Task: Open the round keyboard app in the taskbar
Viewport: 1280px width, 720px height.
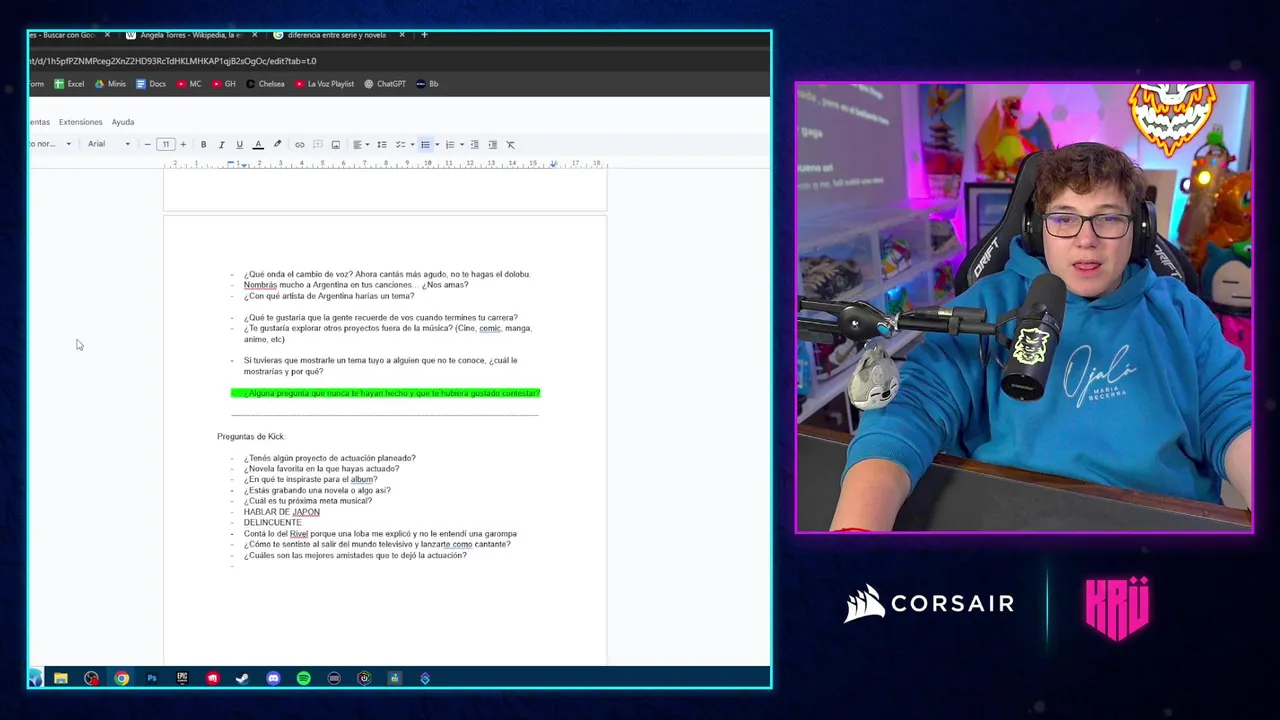Action: tap(334, 678)
